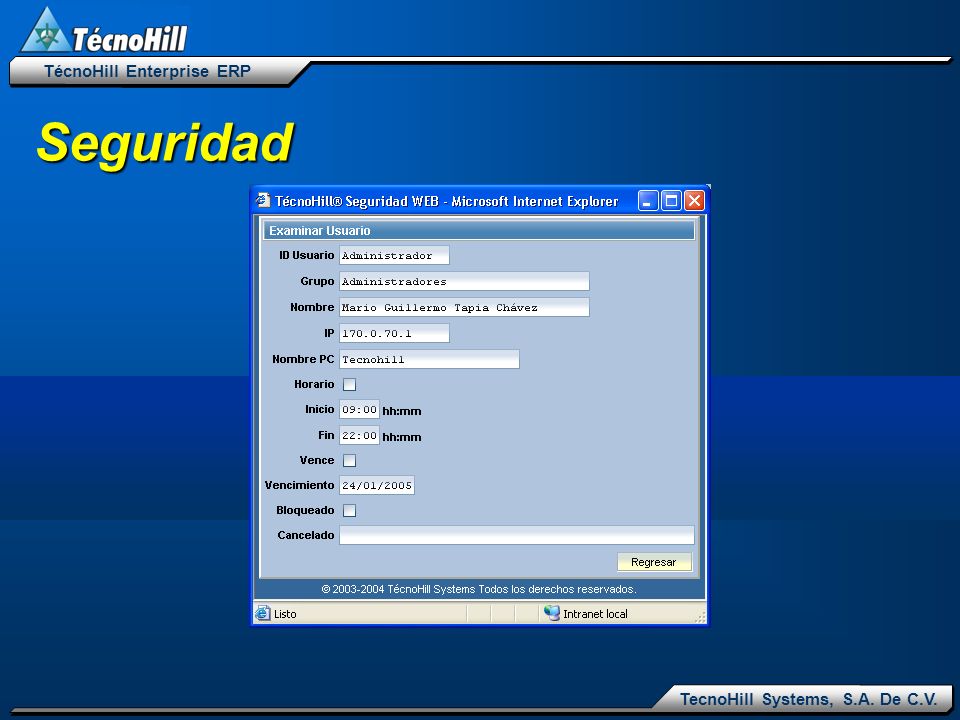Click the Examinar Usuario header
The image size is (960, 720).
click(x=479, y=231)
